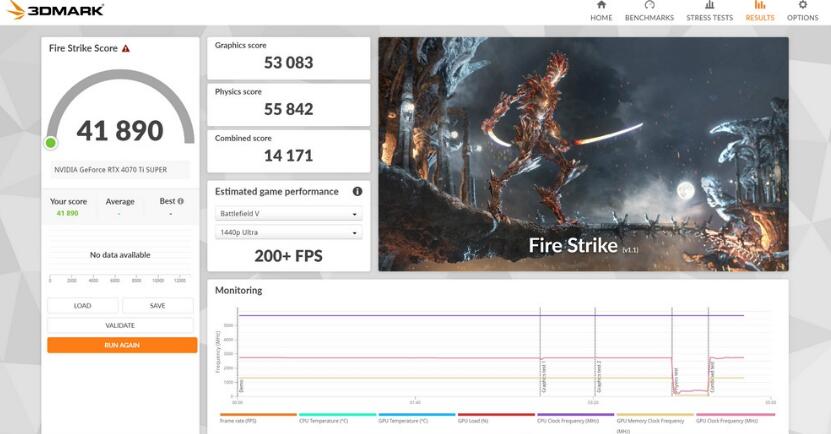Click the NVIDIA GeForce RTX 4070 Ti SUPER label
The image size is (831, 434).
tap(110, 170)
